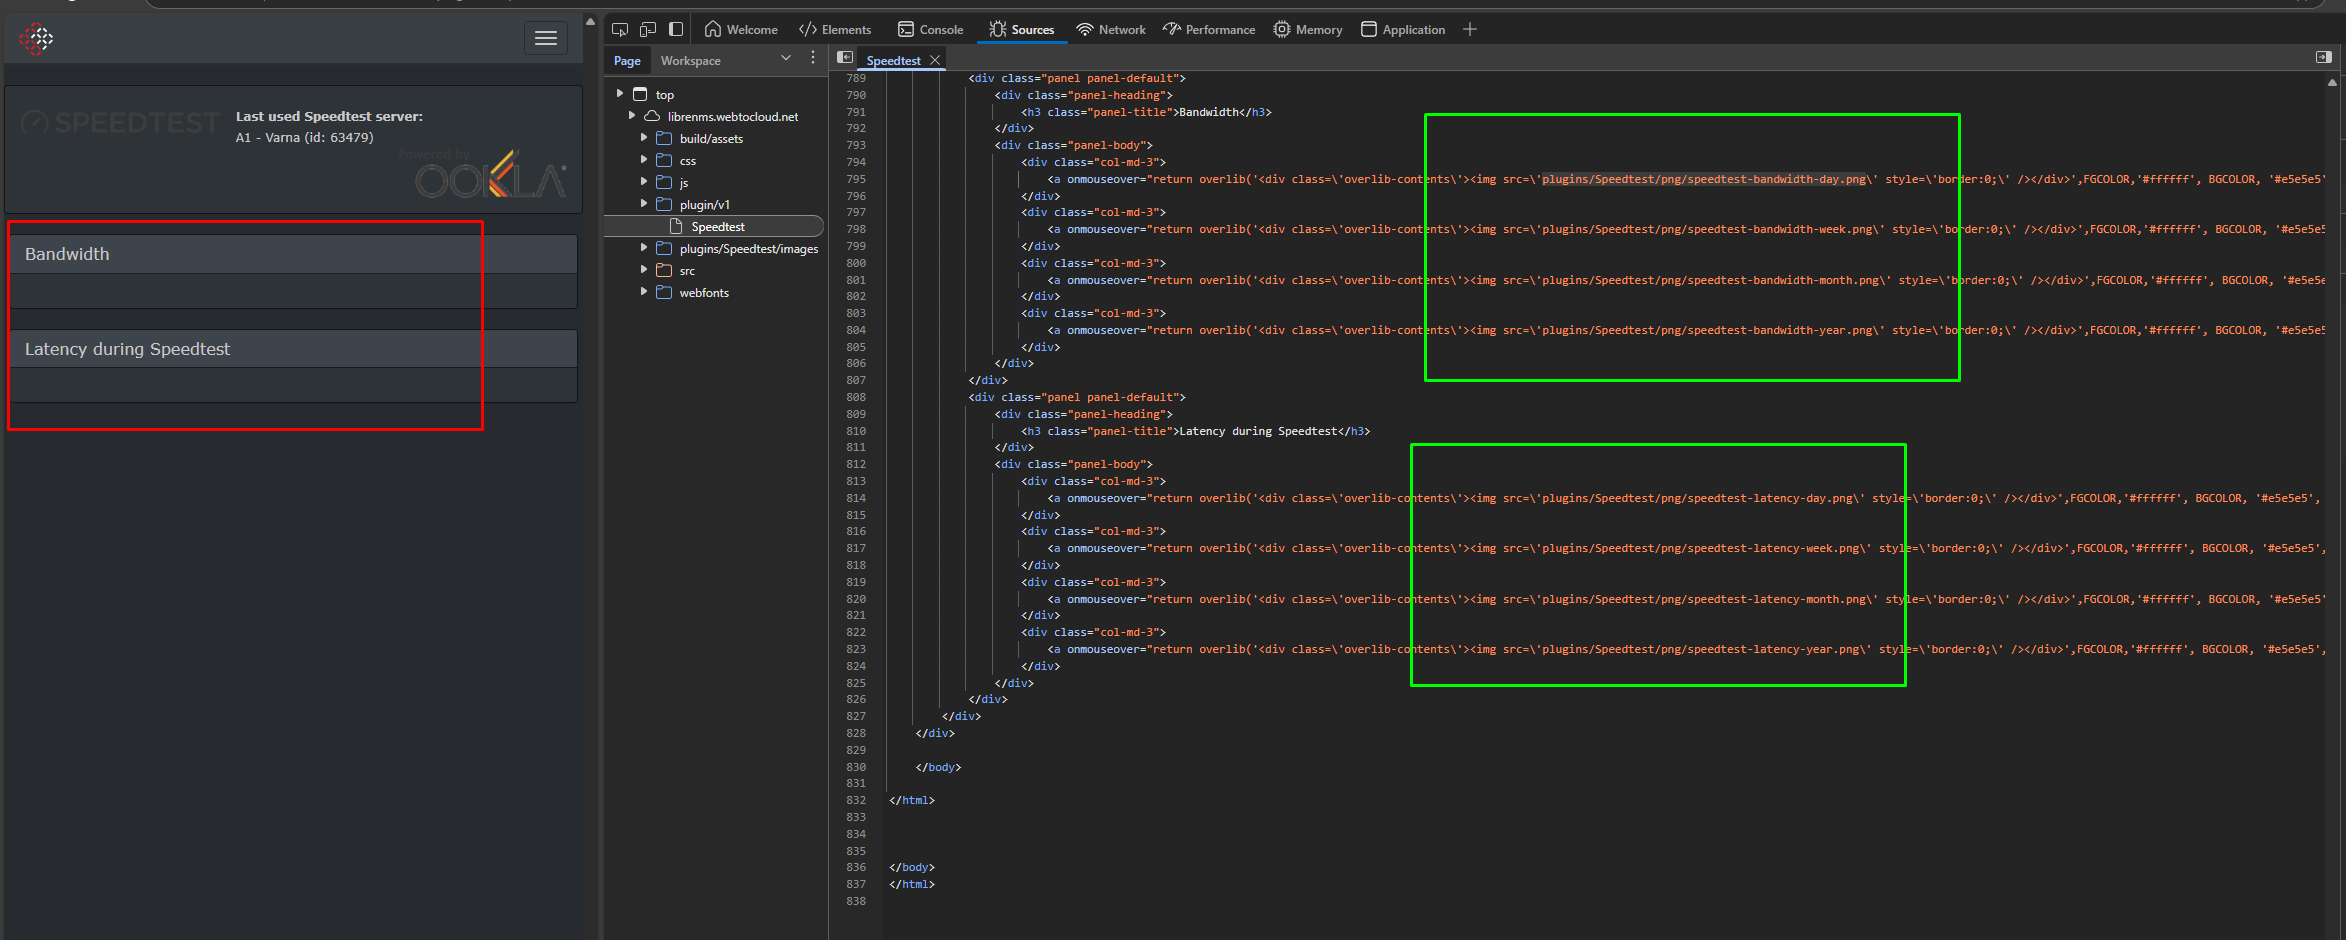
Task: Click the plus icon for more tools
Action: (1470, 29)
